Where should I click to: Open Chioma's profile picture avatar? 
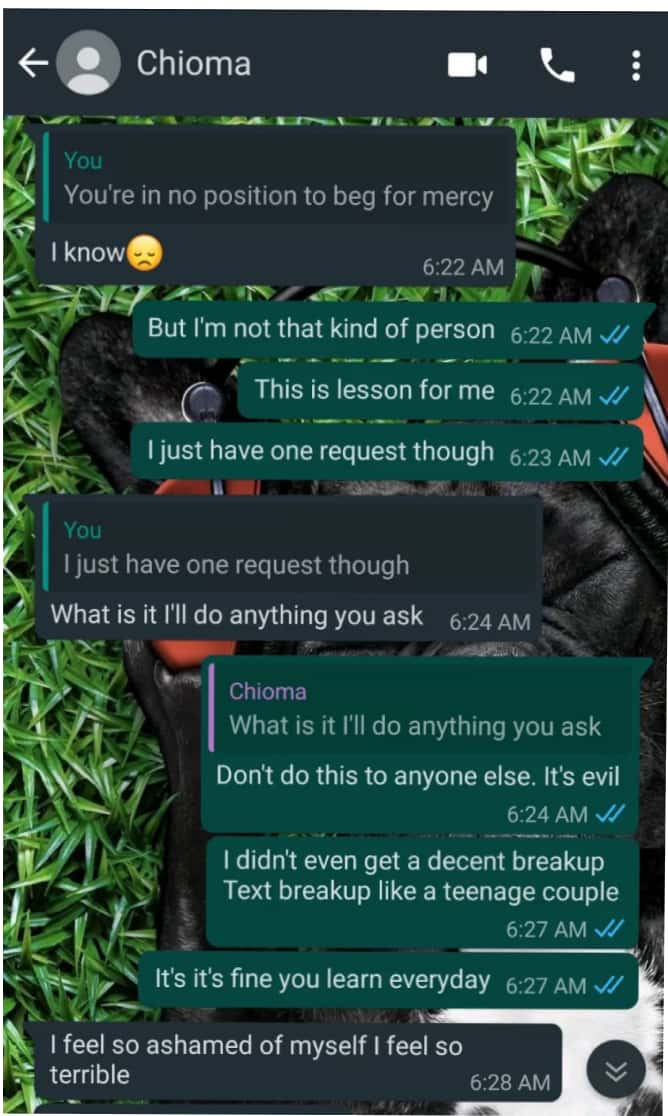pyautogui.click(x=88, y=63)
